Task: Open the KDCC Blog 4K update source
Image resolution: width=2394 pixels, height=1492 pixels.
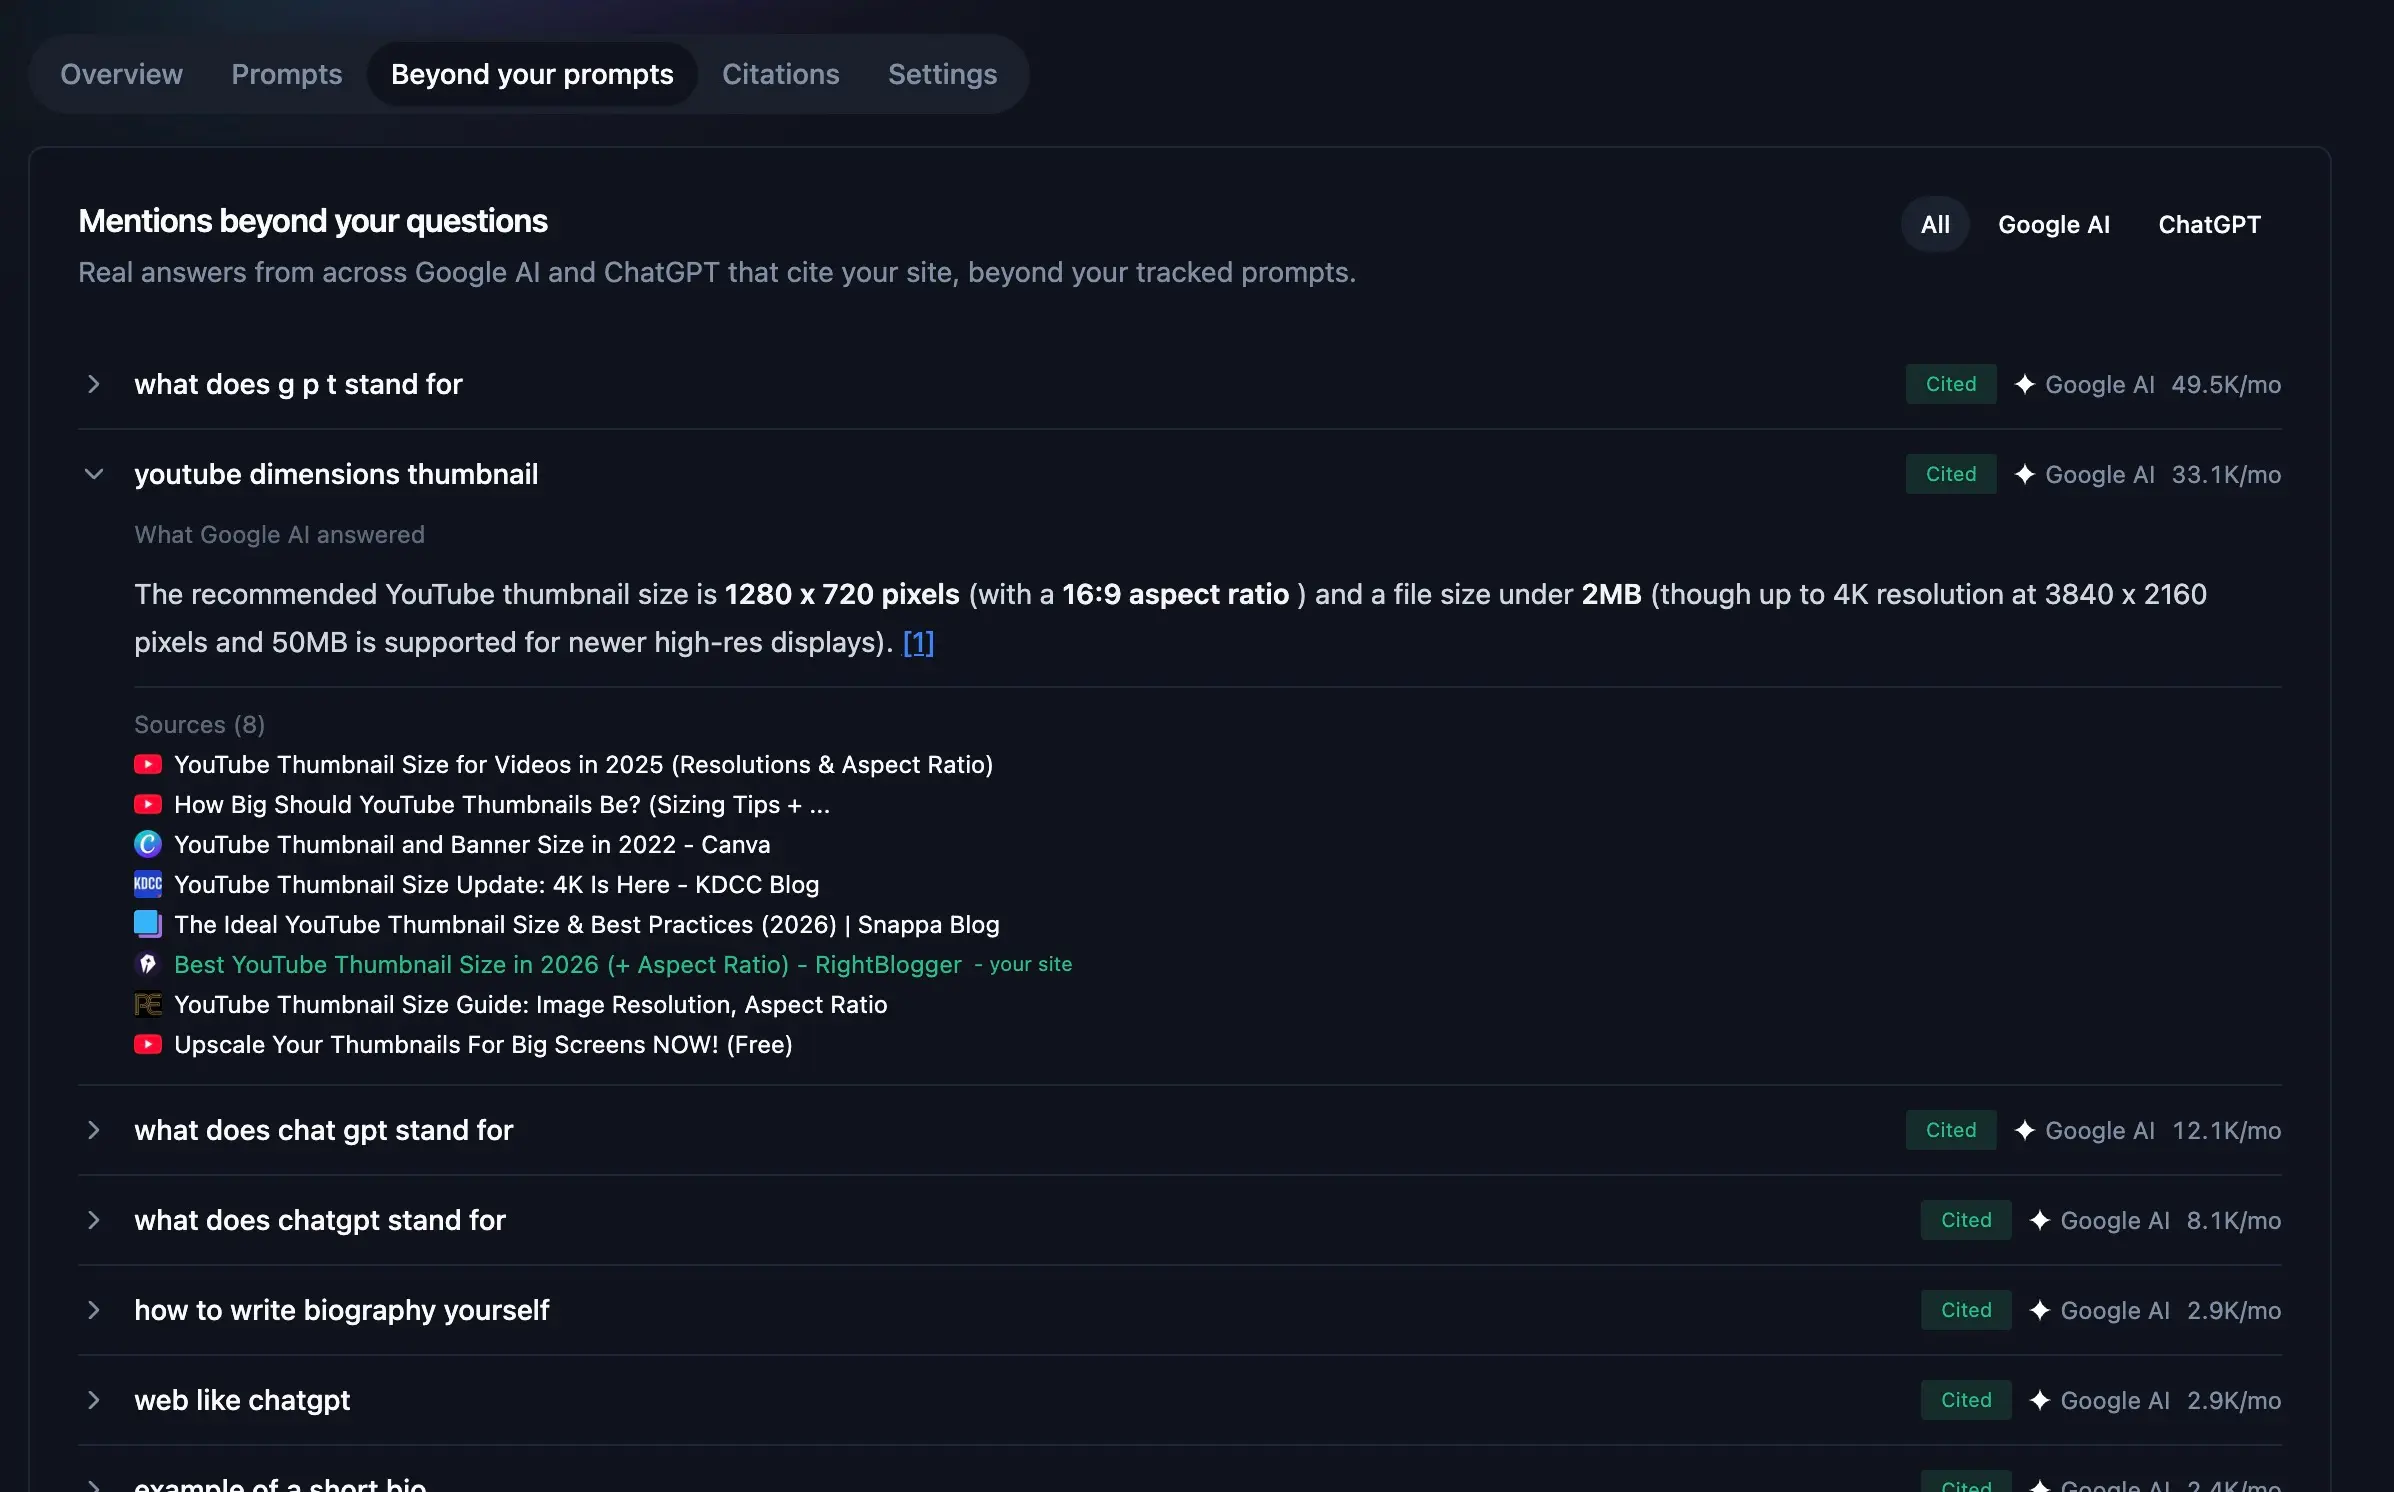Action: (496, 884)
